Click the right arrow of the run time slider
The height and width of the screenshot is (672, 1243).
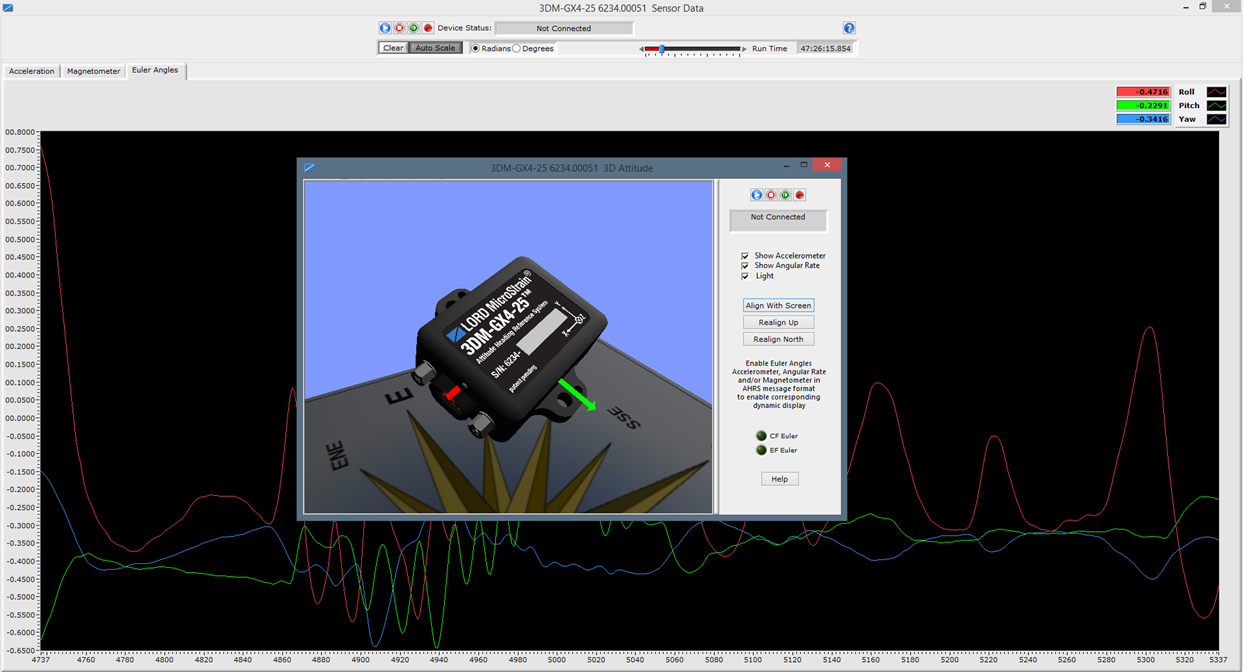point(746,48)
